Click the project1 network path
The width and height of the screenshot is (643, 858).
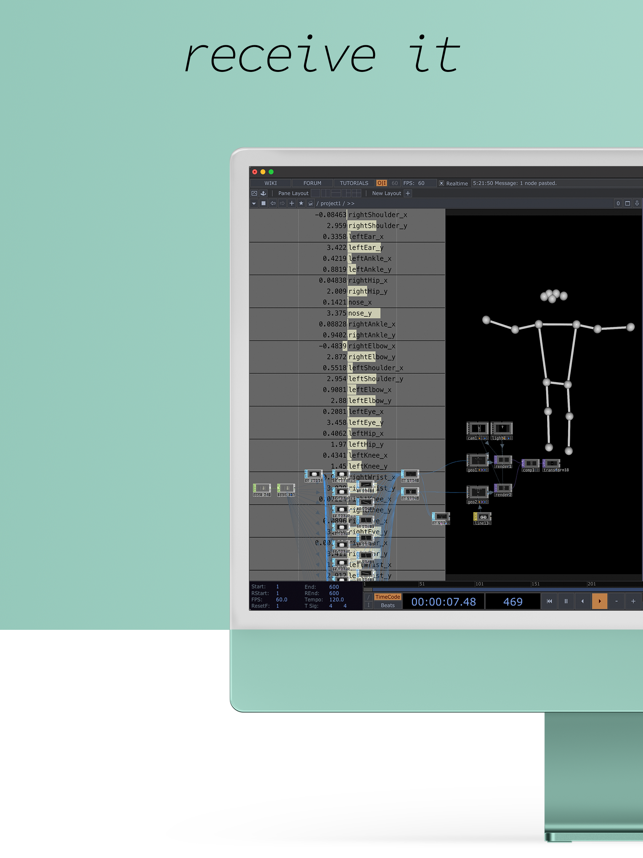click(x=332, y=204)
